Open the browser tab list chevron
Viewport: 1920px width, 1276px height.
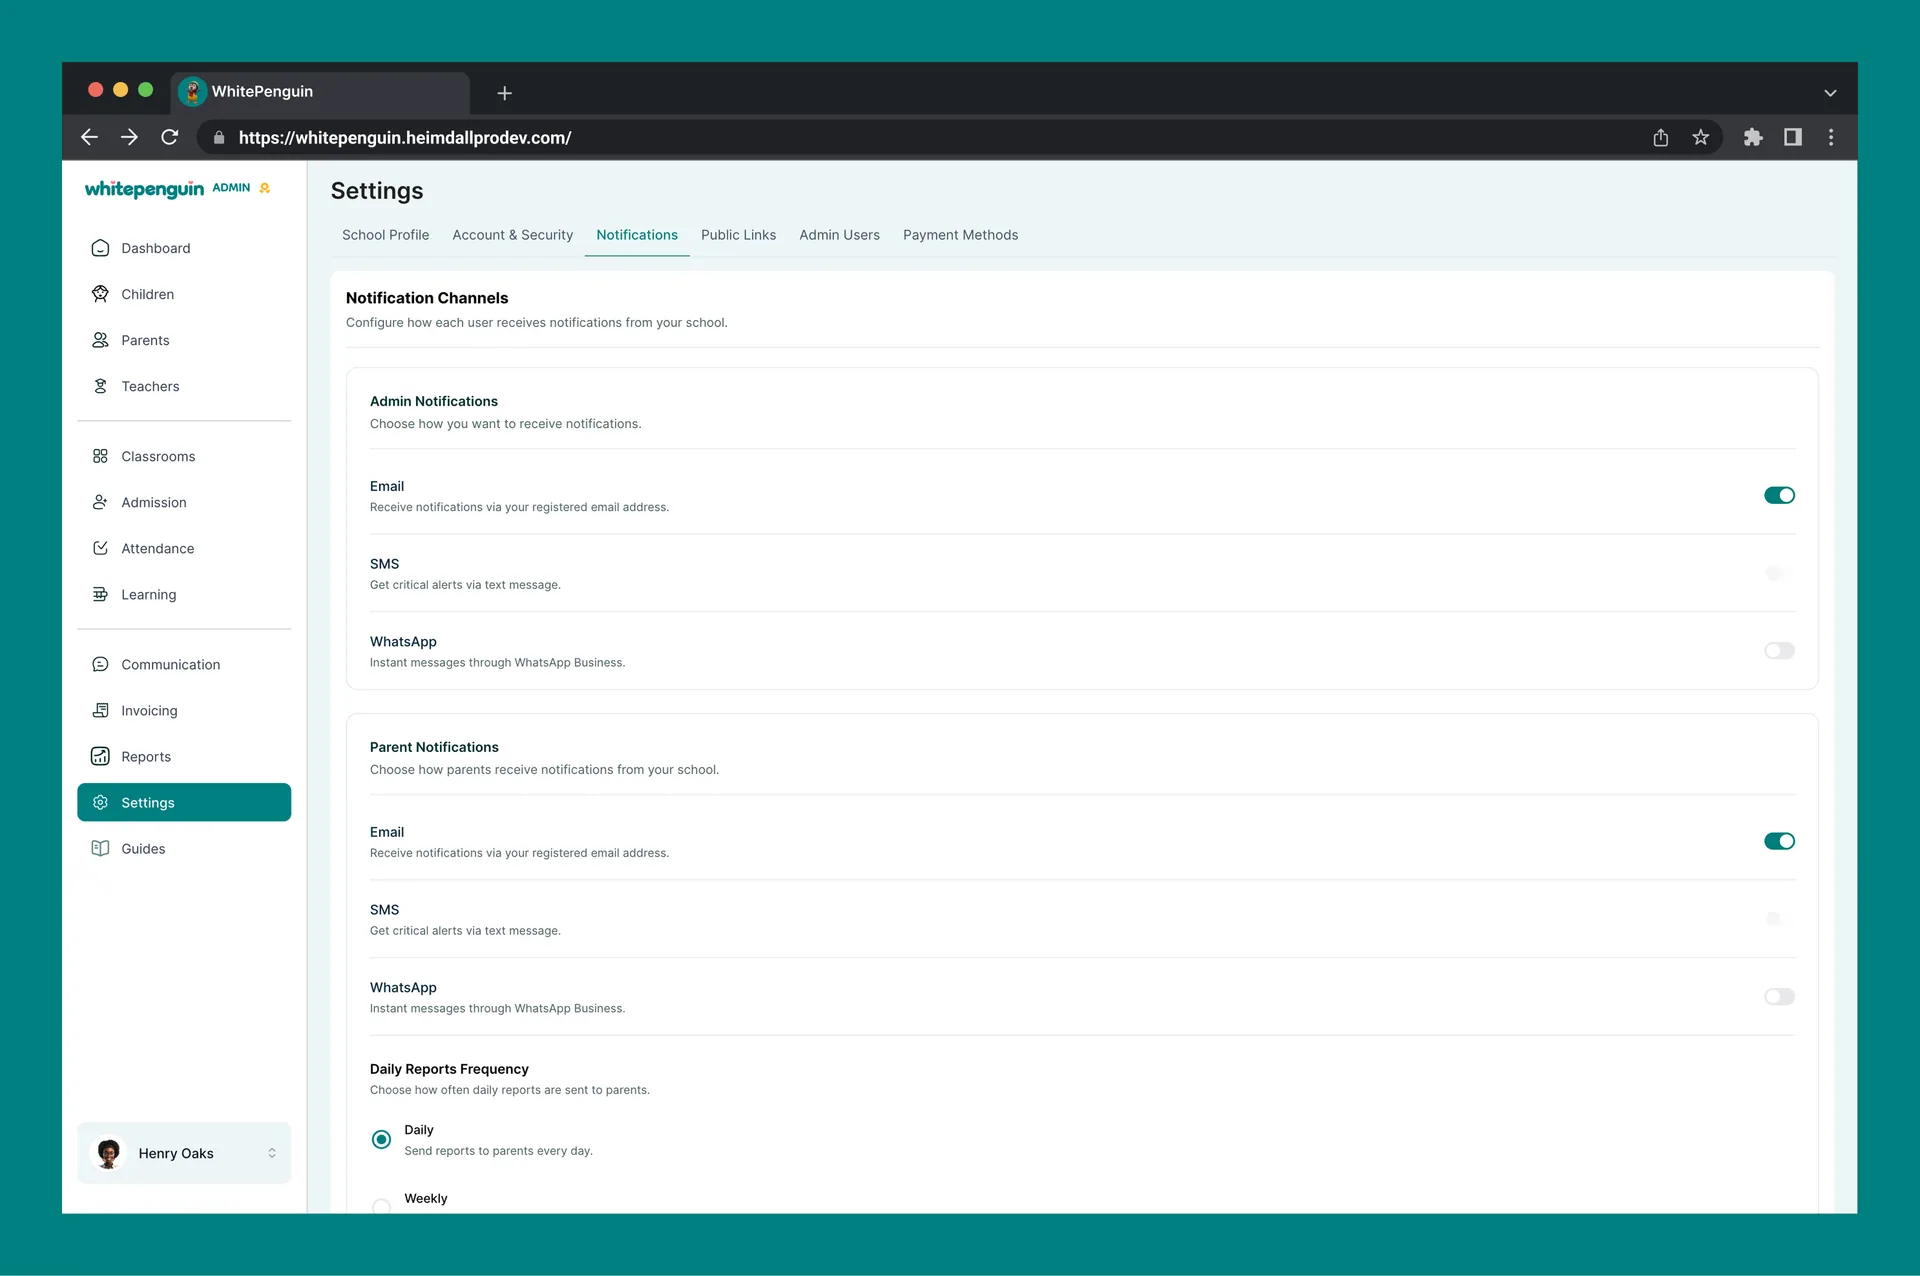click(1830, 93)
